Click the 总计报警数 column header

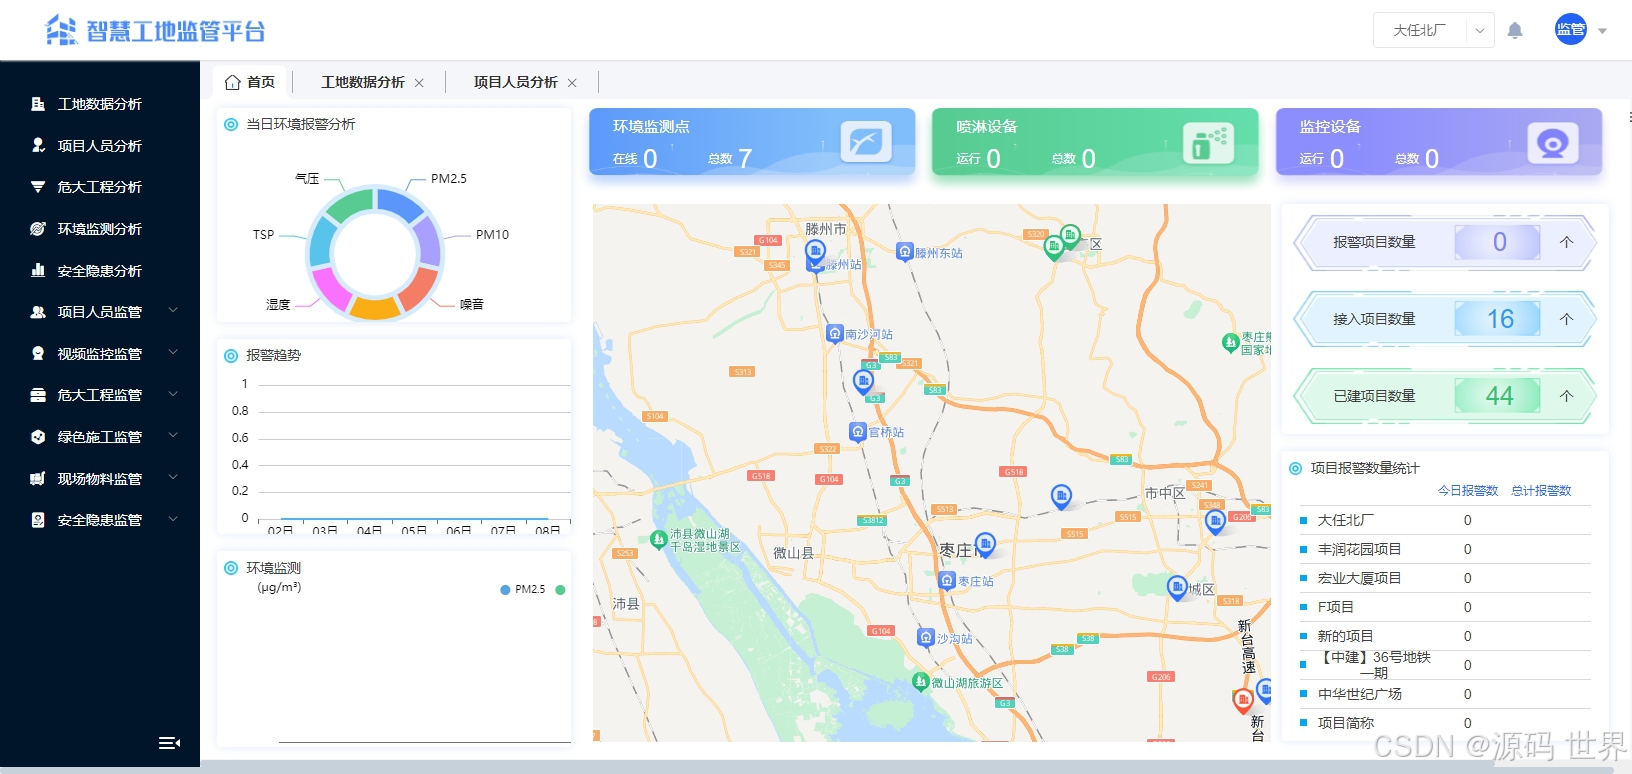(x=1541, y=491)
